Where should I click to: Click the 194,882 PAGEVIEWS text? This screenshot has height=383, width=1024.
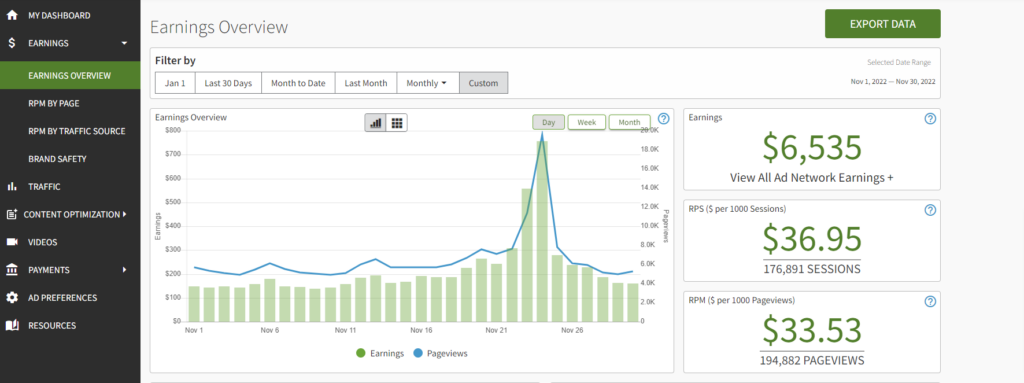click(x=812, y=361)
